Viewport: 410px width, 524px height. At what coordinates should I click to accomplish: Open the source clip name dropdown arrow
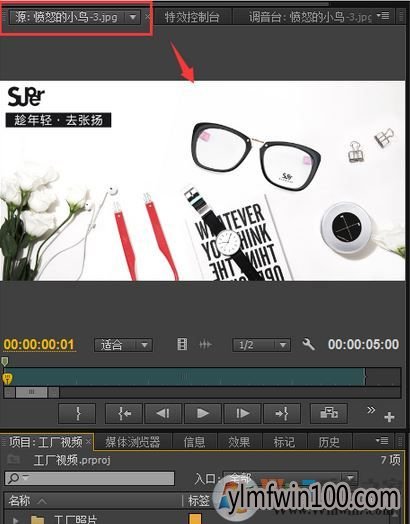(133, 16)
